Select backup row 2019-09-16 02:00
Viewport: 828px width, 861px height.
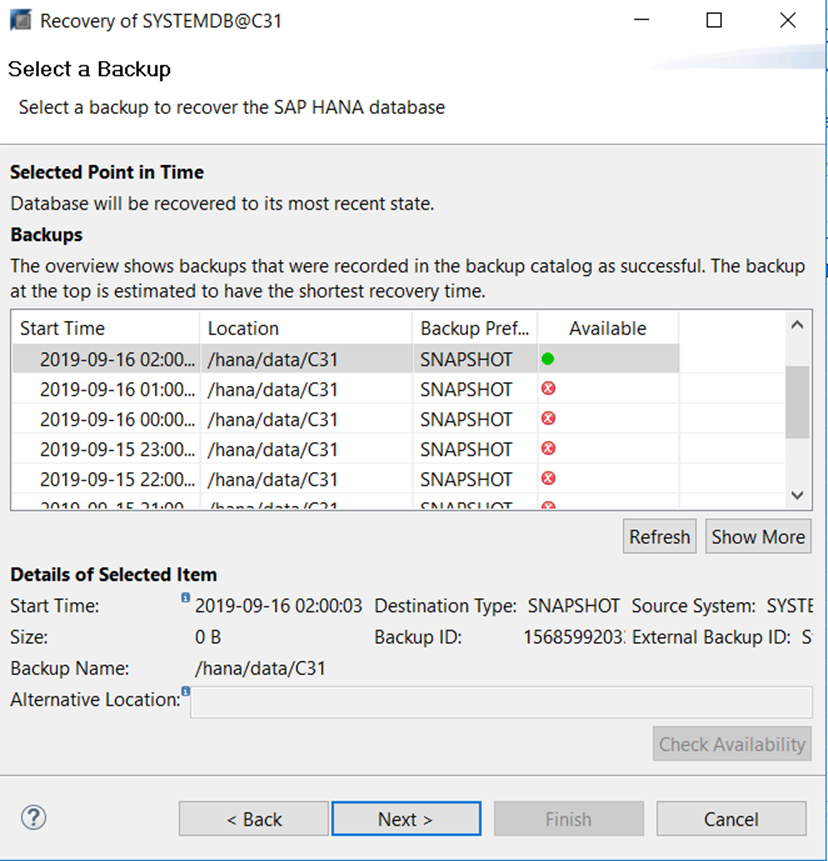(345, 359)
